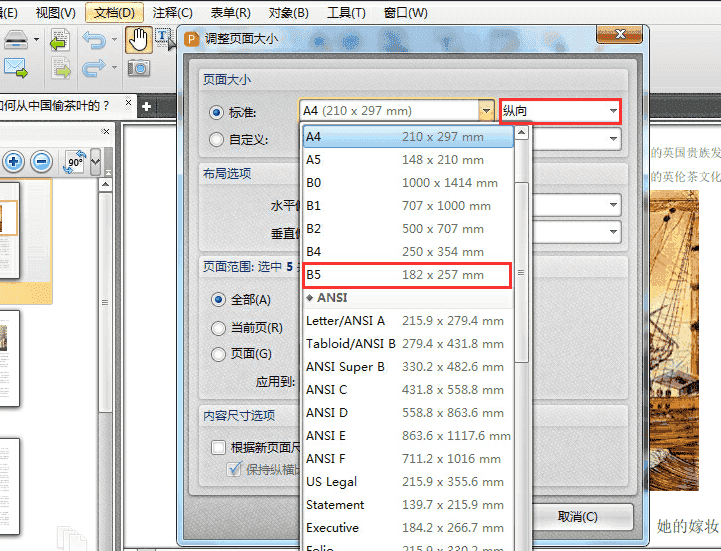Click the email envelope icon
Screen dimensions: 721x551
click(x=15, y=68)
